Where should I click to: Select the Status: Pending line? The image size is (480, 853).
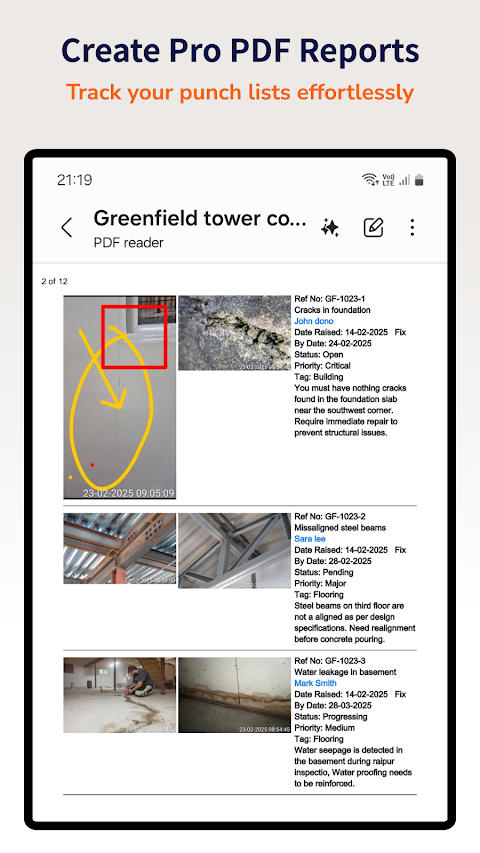point(324,572)
